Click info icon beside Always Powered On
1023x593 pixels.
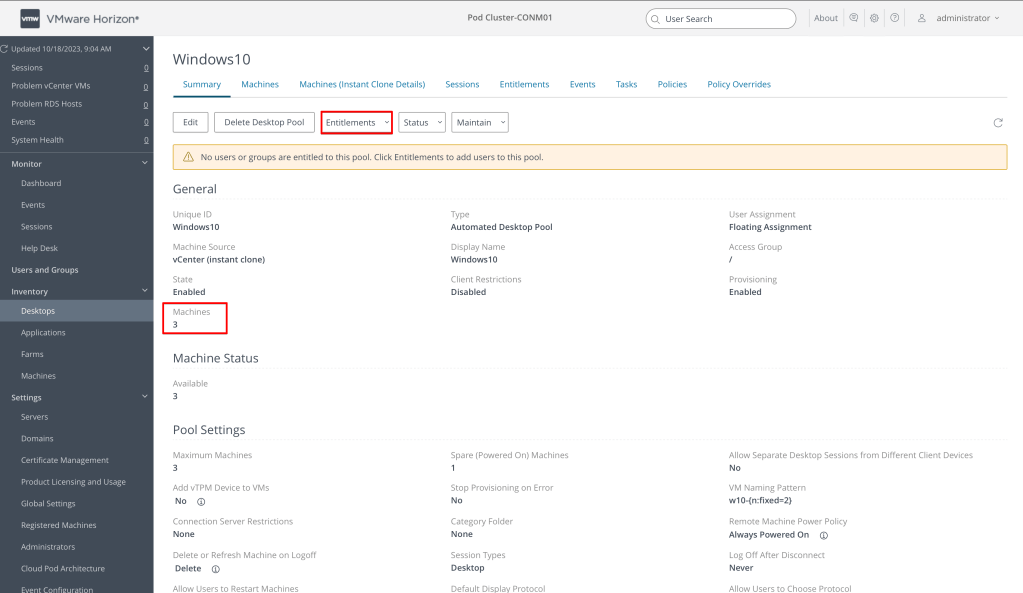click(x=822, y=535)
